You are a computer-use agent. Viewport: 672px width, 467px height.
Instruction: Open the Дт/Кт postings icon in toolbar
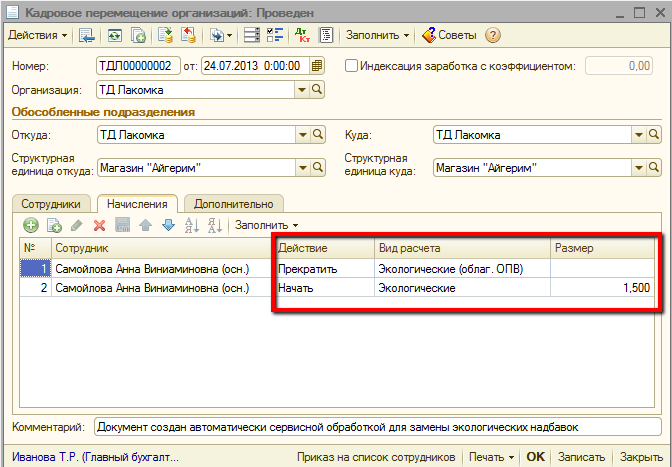coord(302,35)
